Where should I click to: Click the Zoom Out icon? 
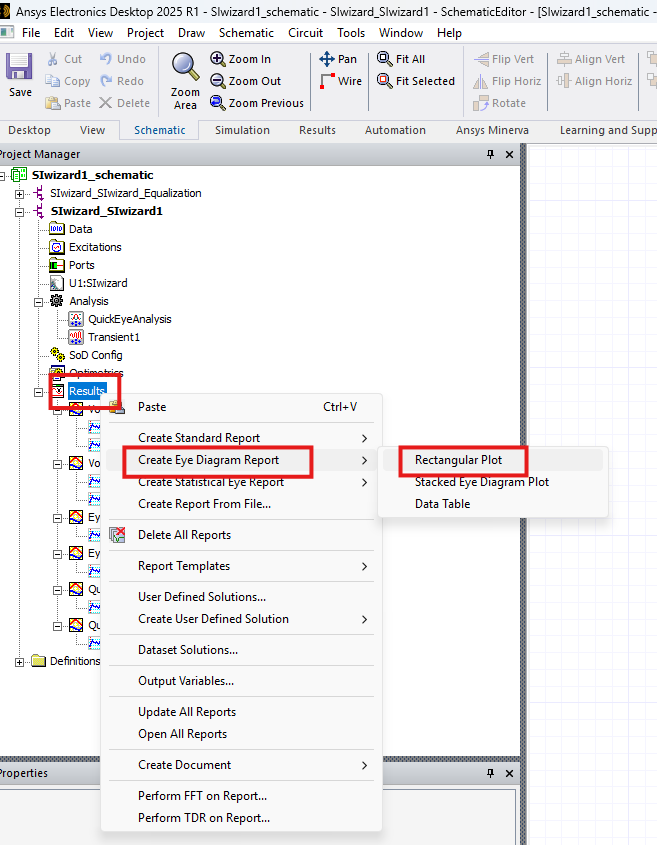click(218, 81)
